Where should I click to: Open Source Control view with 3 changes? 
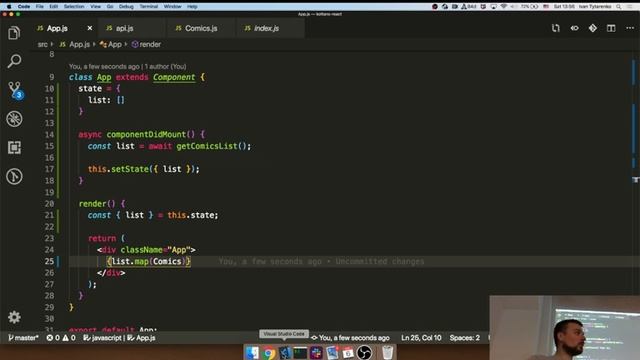pos(15,90)
